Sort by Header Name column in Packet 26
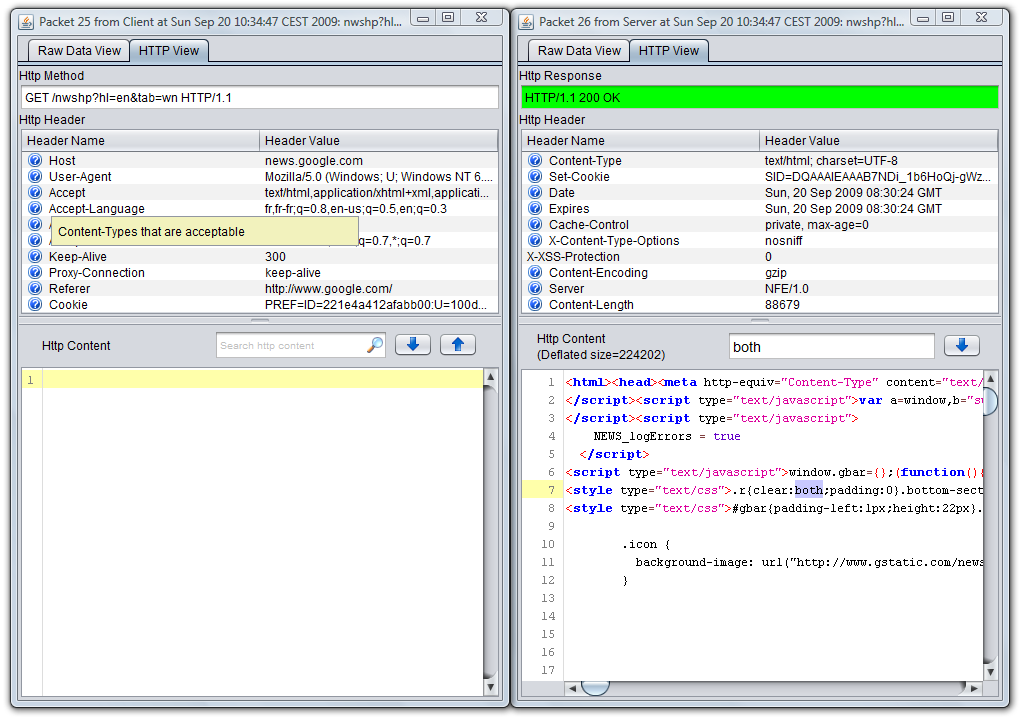Screen dimensions: 1022x720 pos(641,141)
